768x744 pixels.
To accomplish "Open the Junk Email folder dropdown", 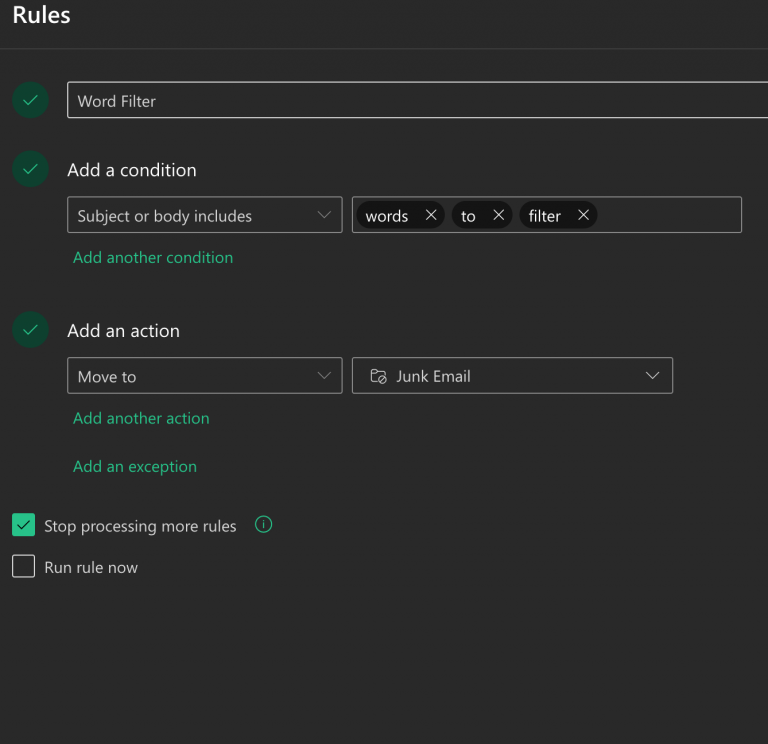I will (x=512, y=376).
